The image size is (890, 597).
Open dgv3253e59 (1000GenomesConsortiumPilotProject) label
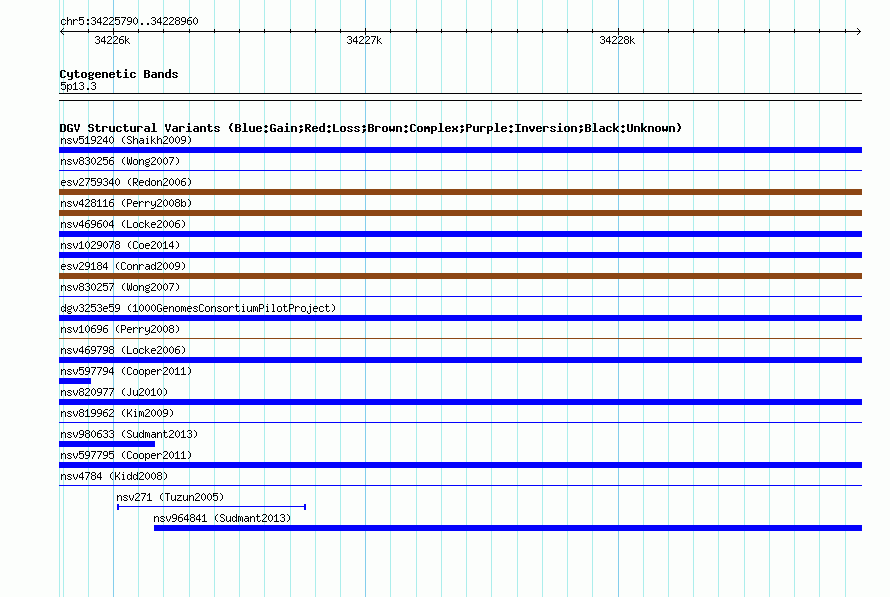[x=198, y=308]
